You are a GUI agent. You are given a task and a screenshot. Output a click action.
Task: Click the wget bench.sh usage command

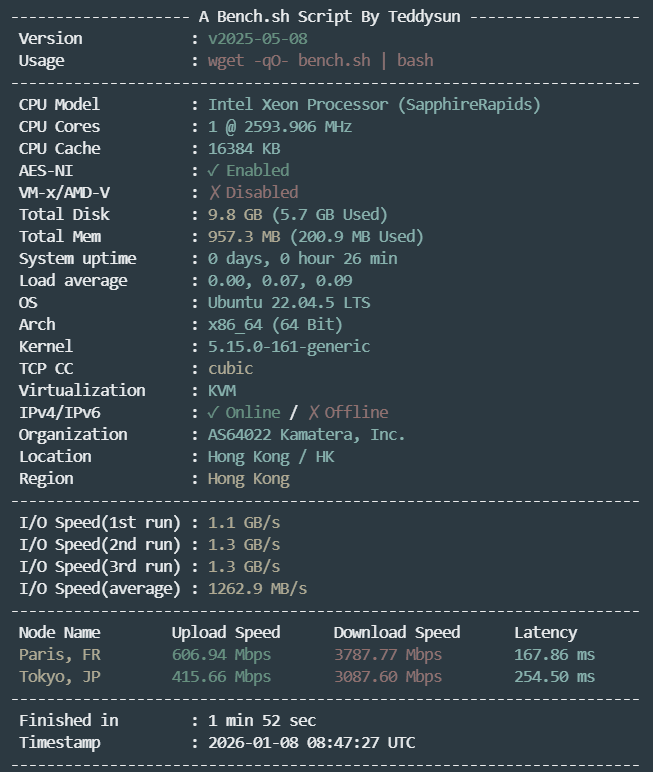click(321, 60)
